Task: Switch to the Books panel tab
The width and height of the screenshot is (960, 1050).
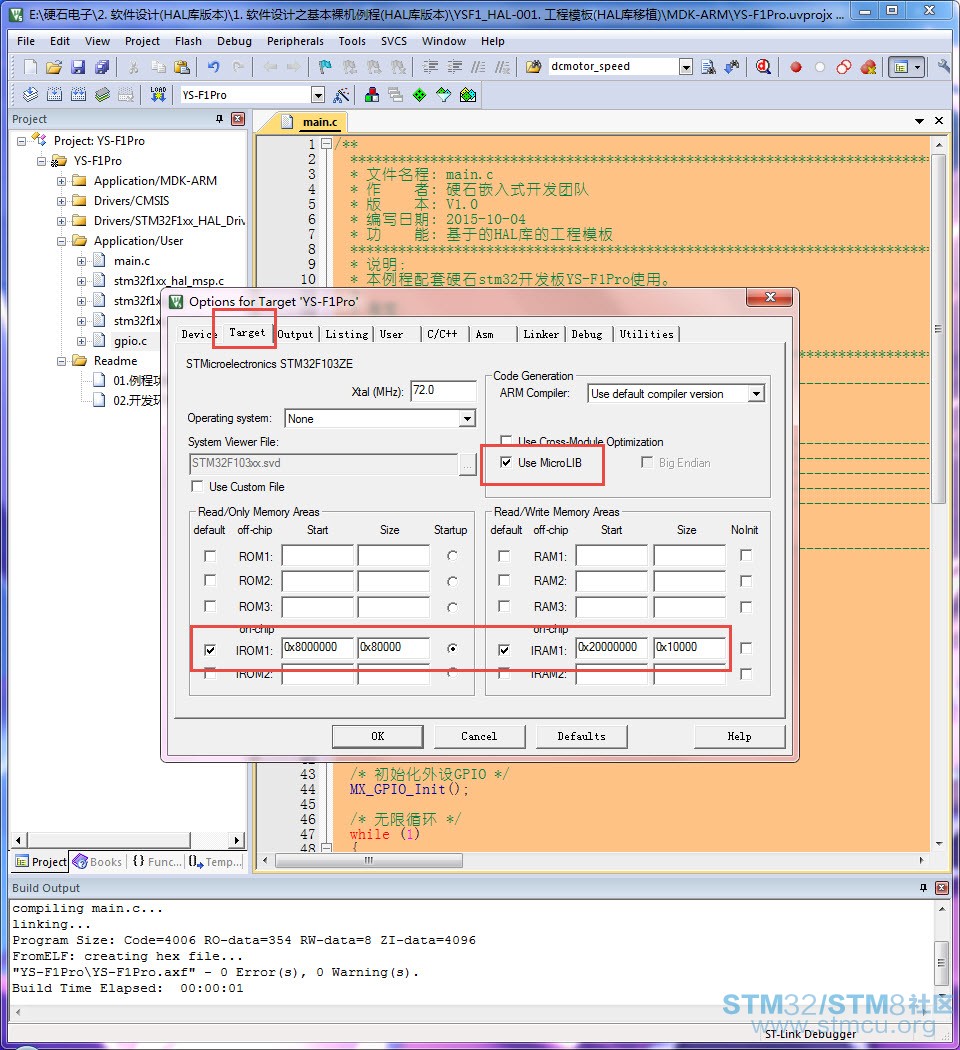Action: (98, 862)
